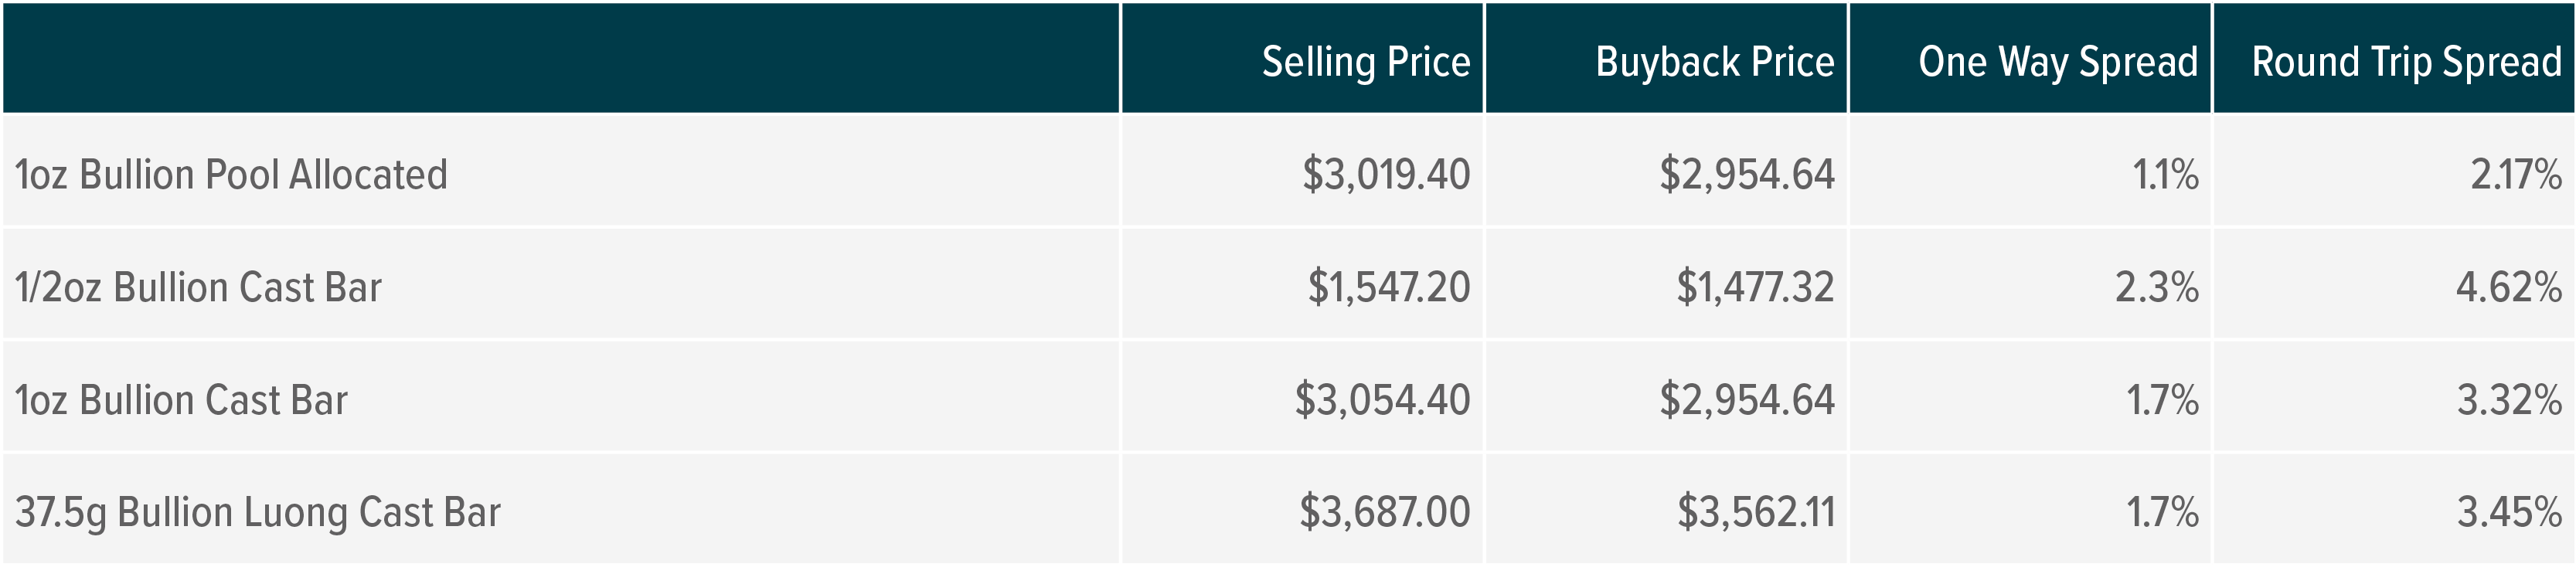Click the $3,019.40 selling price cell
This screenshot has height=574, width=2576.
coord(1385,175)
